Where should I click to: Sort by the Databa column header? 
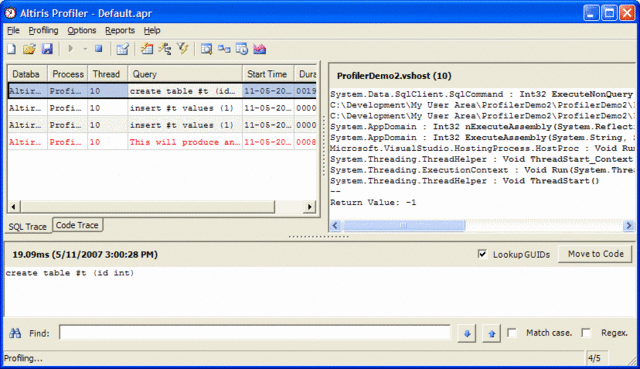[27, 74]
